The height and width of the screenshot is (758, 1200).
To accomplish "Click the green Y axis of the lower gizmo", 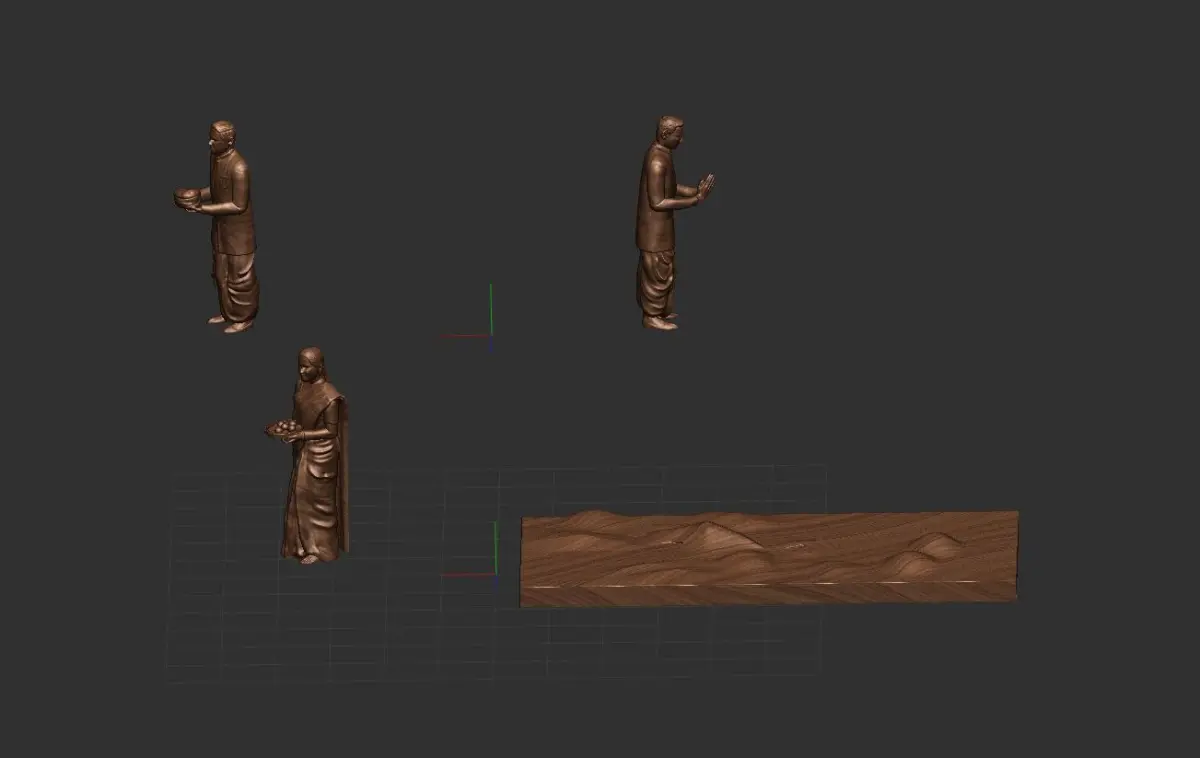I will pos(496,547).
